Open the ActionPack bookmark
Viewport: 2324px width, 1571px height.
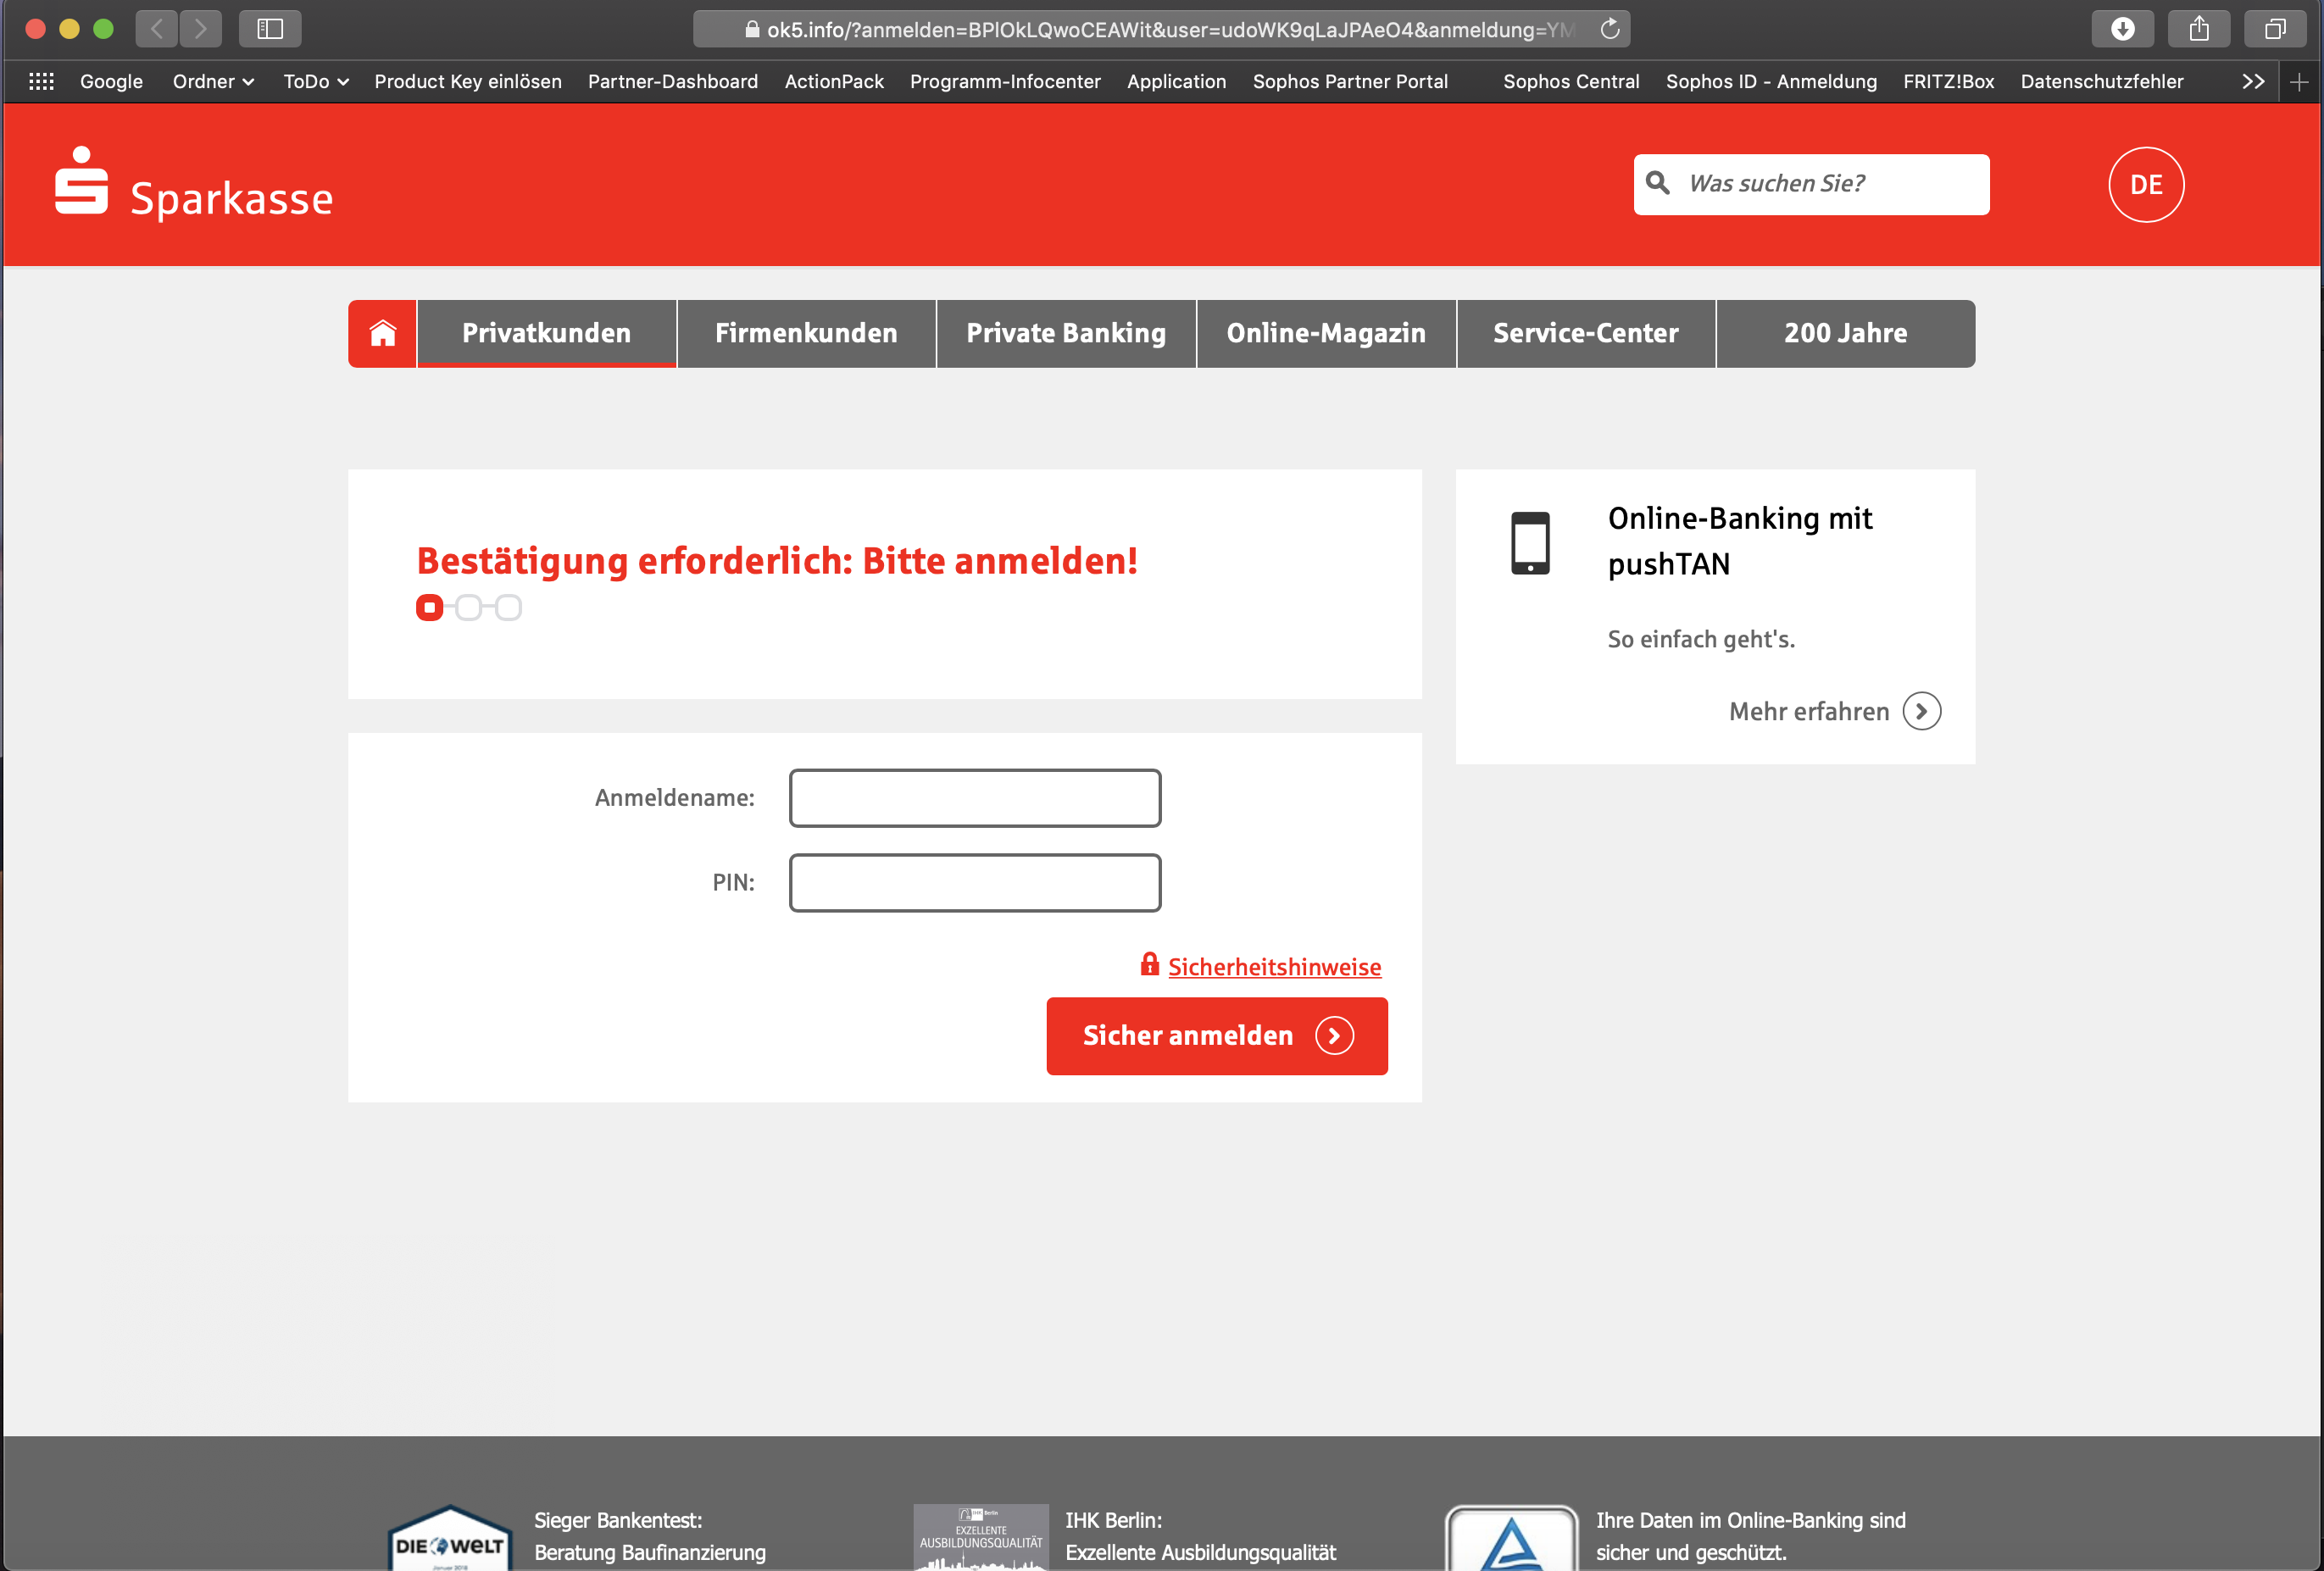click(834, 81)
